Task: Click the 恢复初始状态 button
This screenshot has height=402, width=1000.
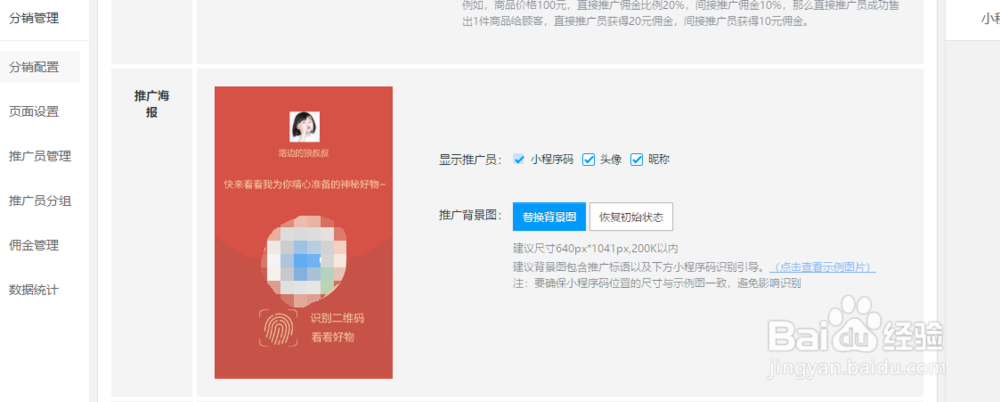Action: point(631,216)
